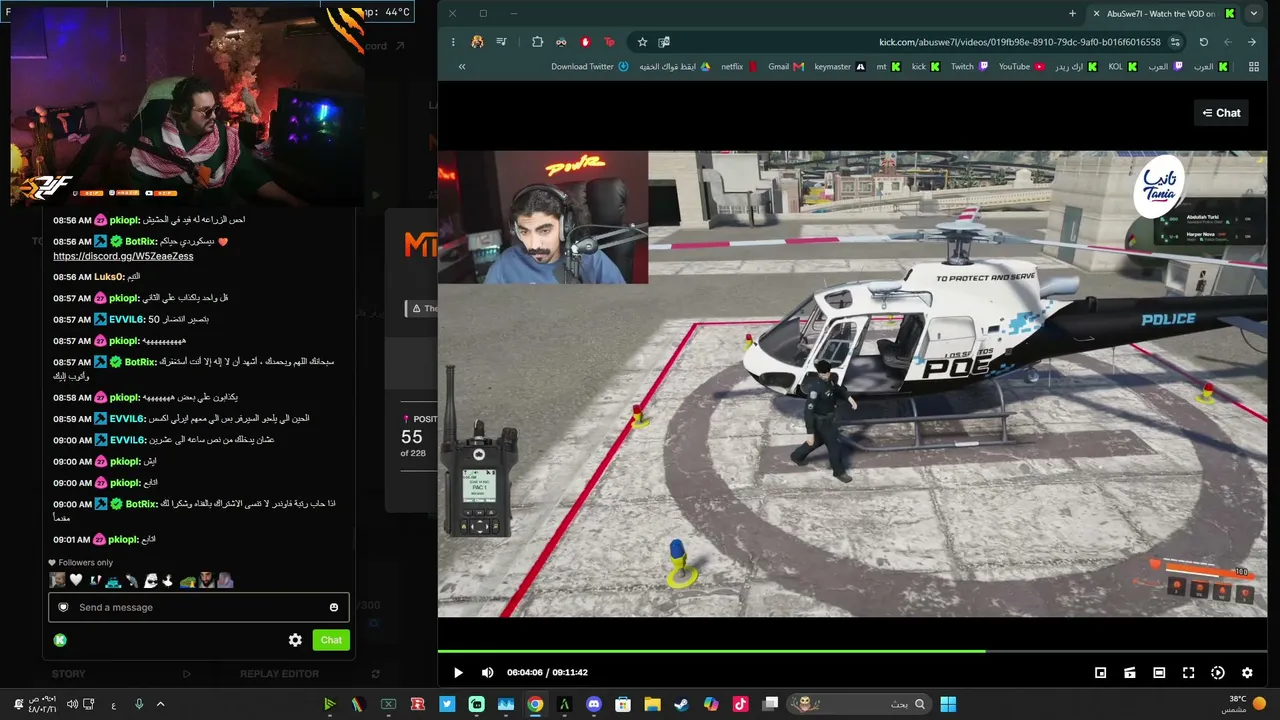
Task: Open video player settings gear
Action: (x=1247, y=673)
